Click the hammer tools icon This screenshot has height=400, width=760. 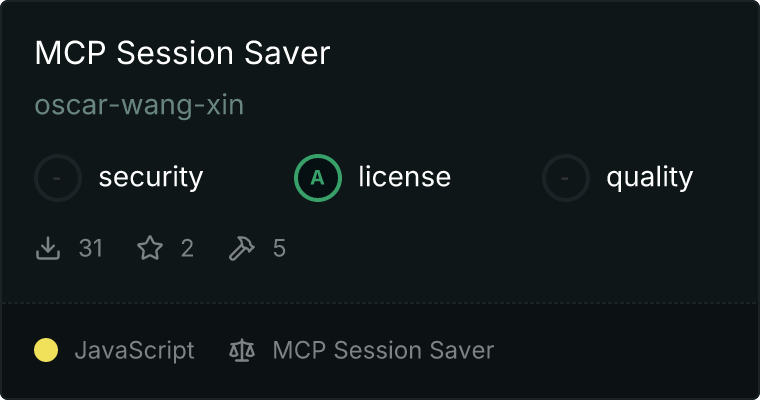(x=241, y=248)
